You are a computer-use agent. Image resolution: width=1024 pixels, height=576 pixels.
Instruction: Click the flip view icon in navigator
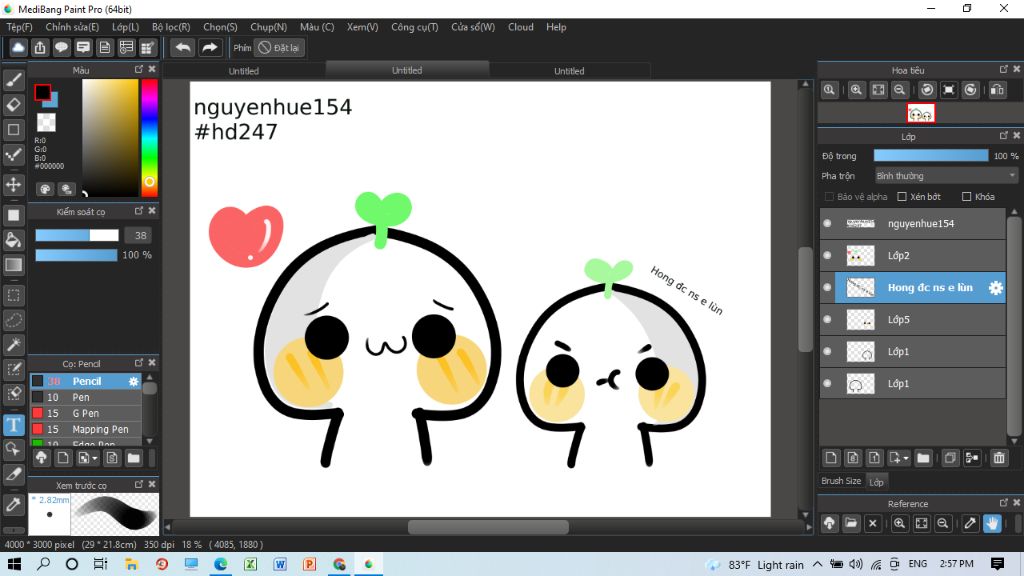point(997,90)
